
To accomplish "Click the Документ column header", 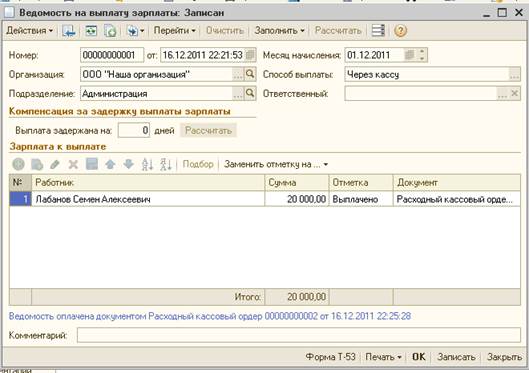I will pos(457,182).
